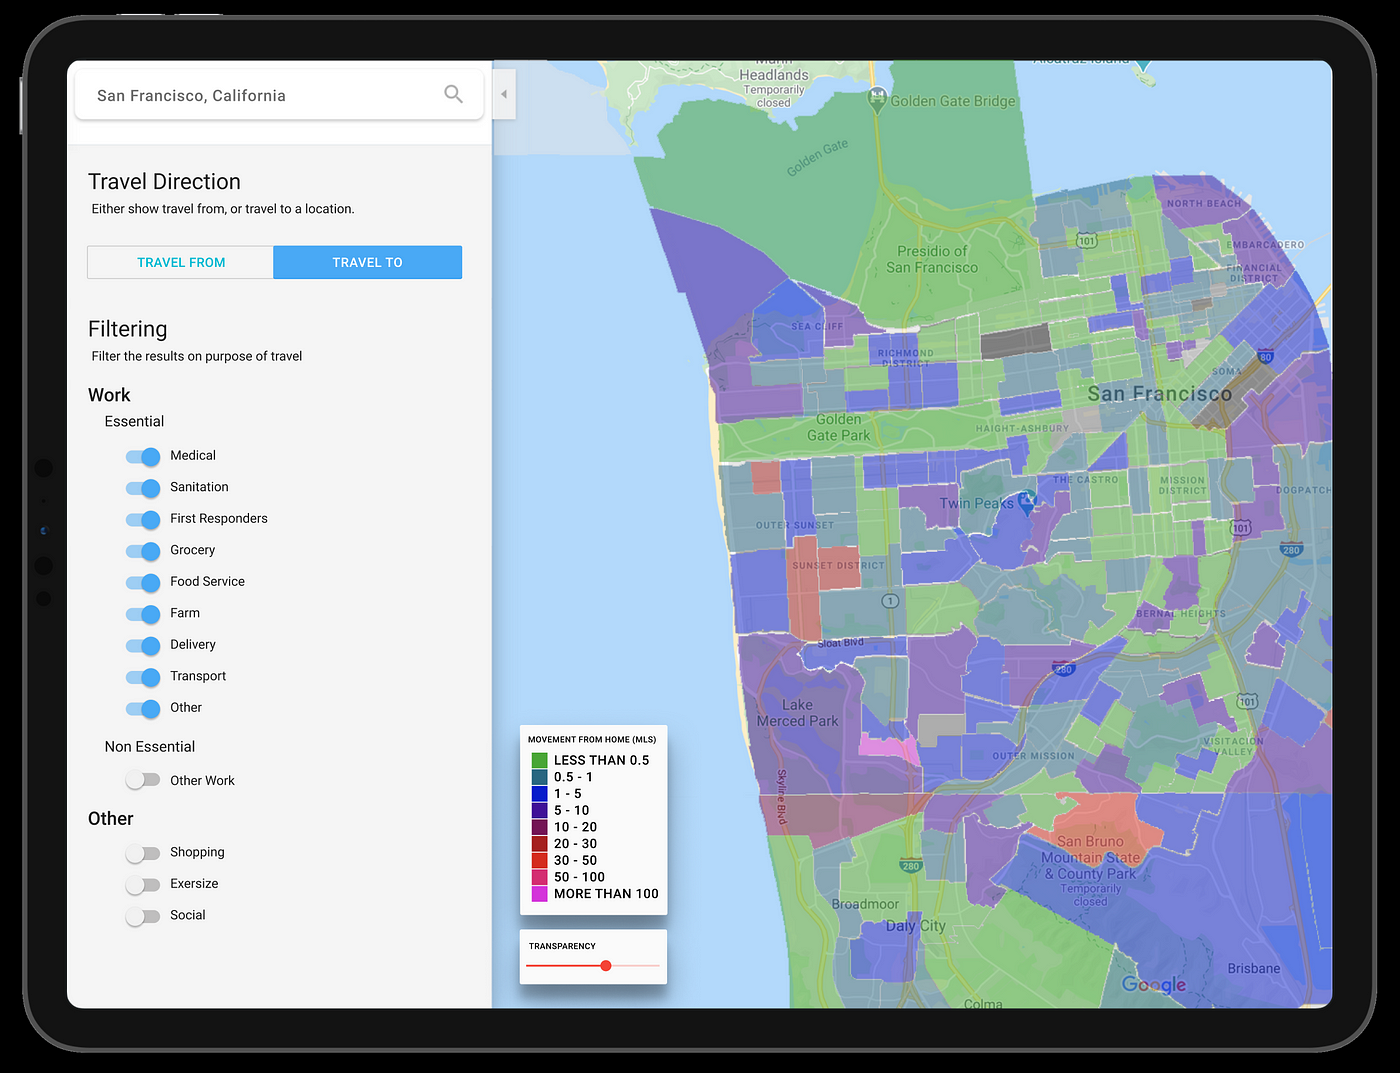1400x1073 pixels.
Task: Click the THE CASTRO map label
Action: point(1085,480)
